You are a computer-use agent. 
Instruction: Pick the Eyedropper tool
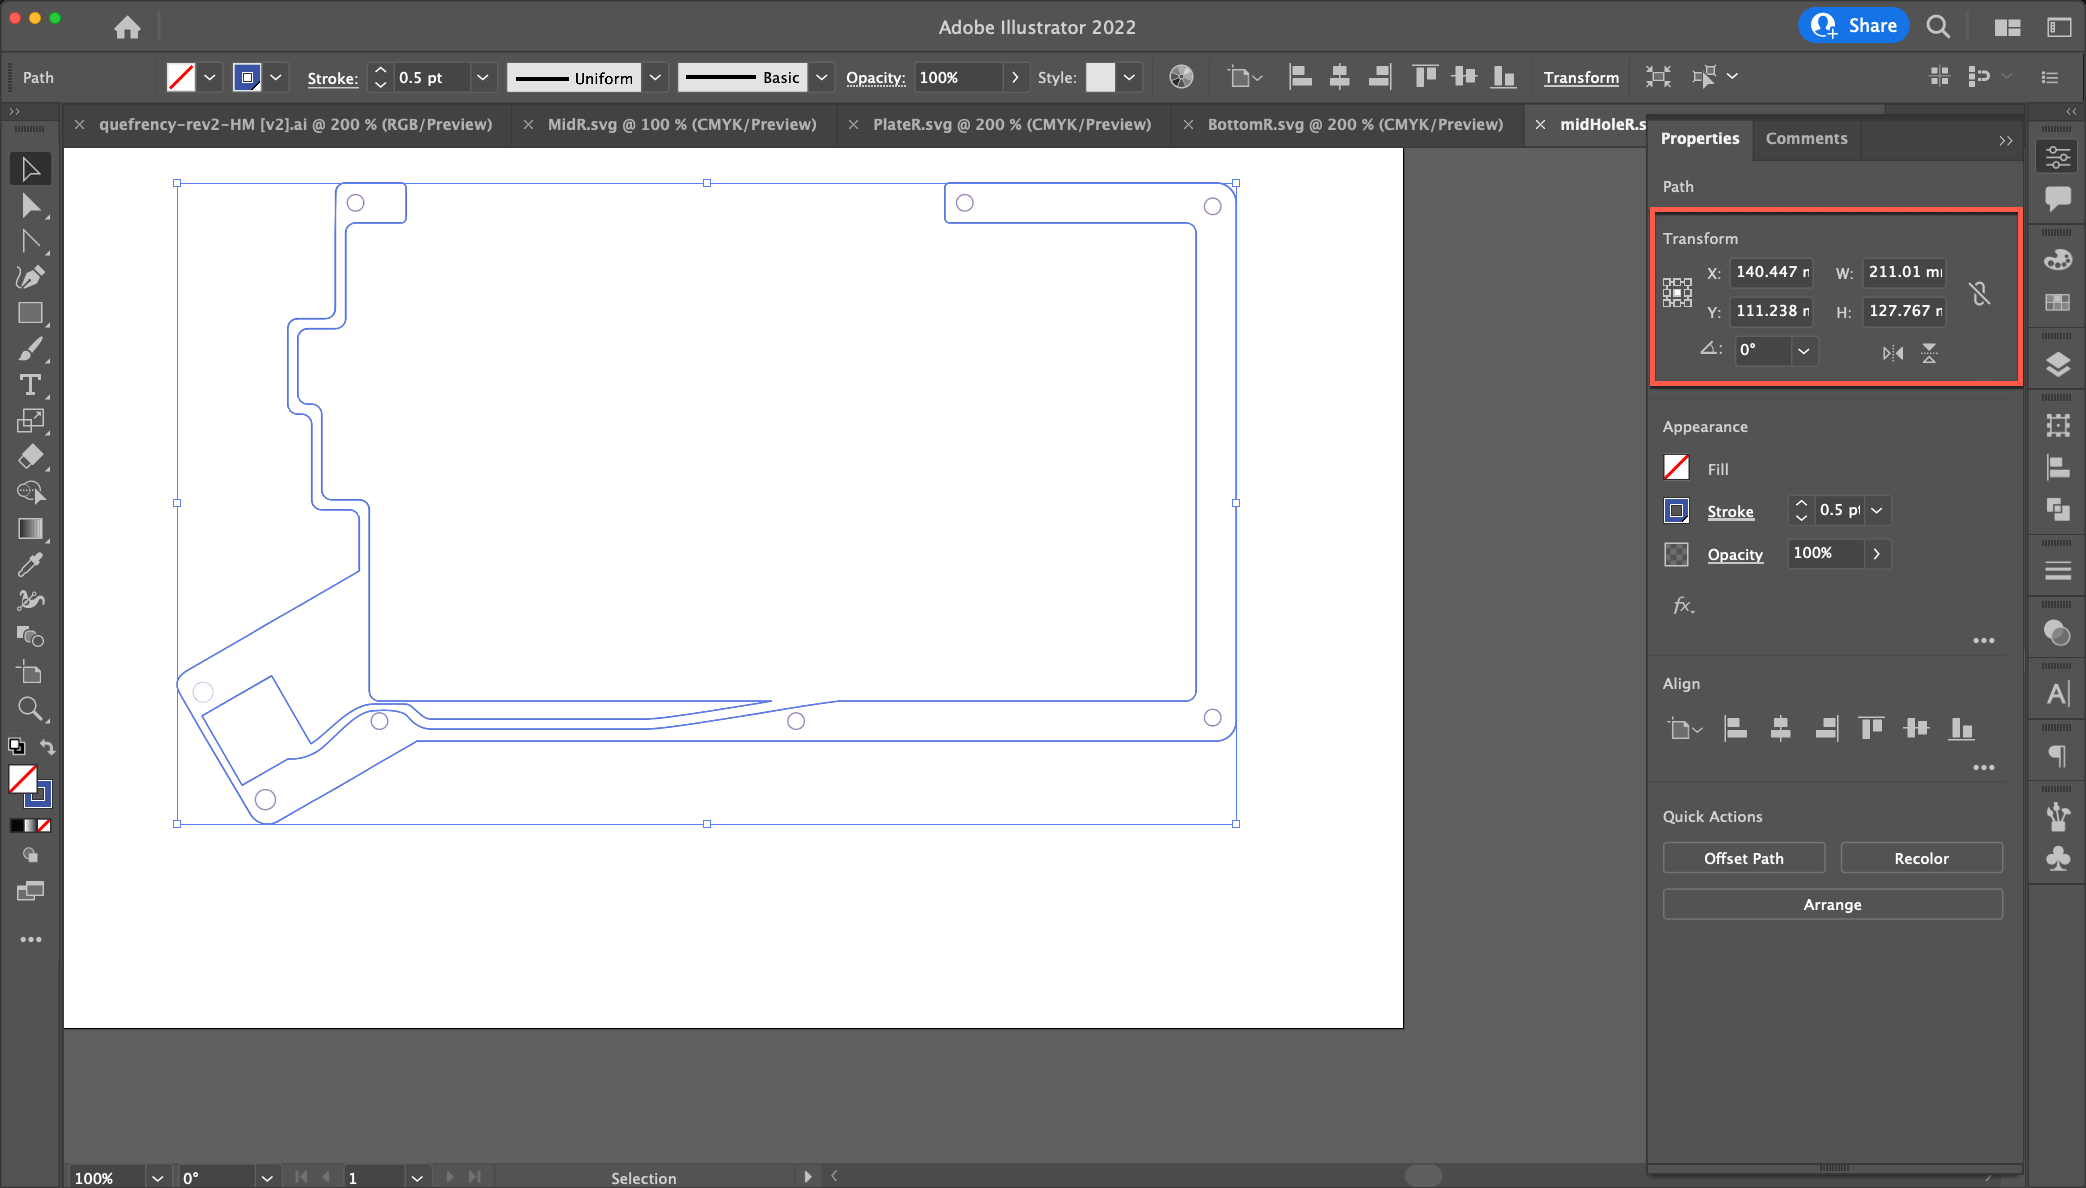[x=31, y=564]
